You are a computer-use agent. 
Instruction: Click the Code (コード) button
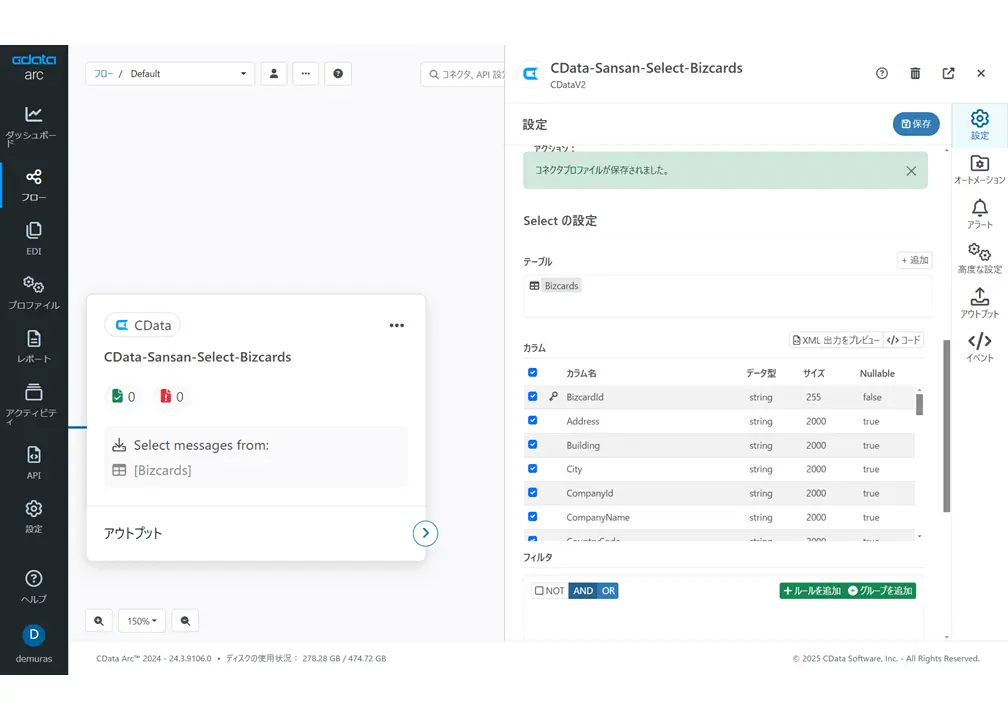[x=903, y=340]
